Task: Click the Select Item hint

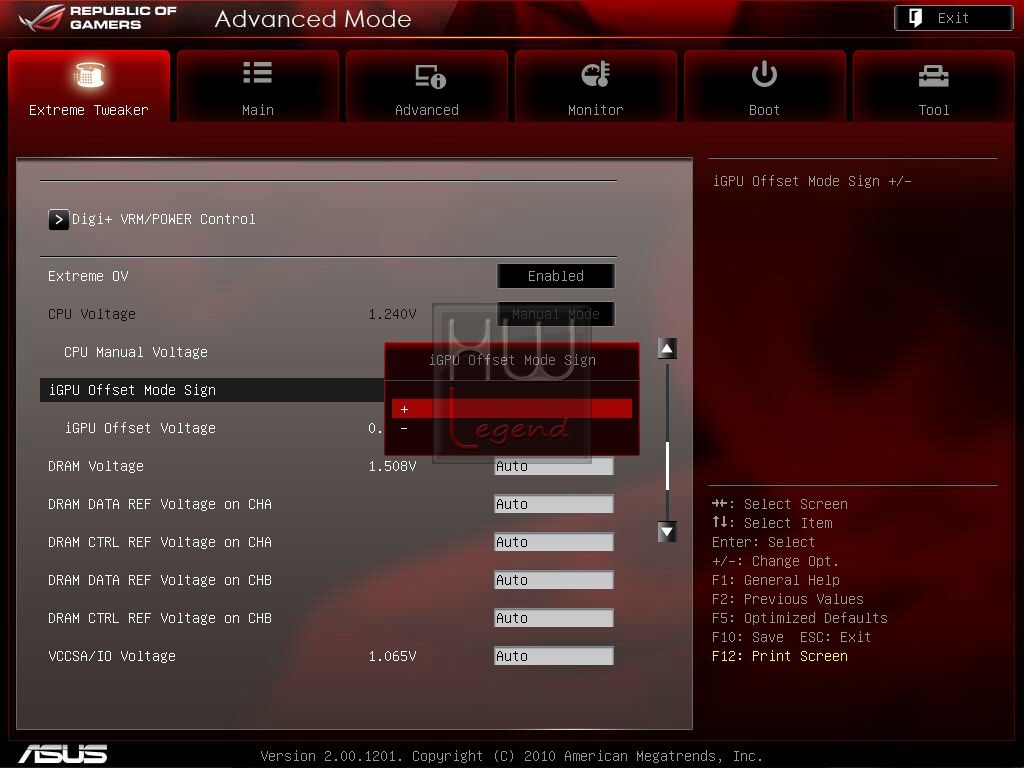Action: 772,523
